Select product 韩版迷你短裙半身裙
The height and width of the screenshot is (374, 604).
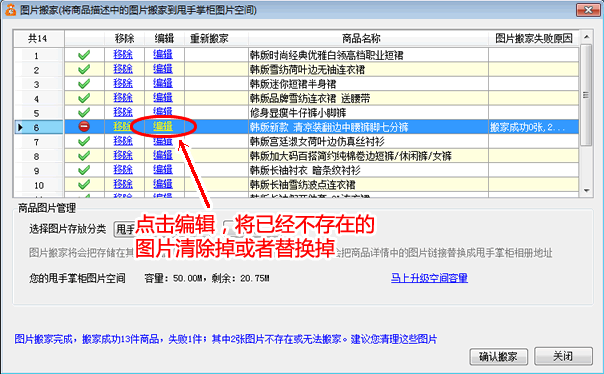[293, 84]
